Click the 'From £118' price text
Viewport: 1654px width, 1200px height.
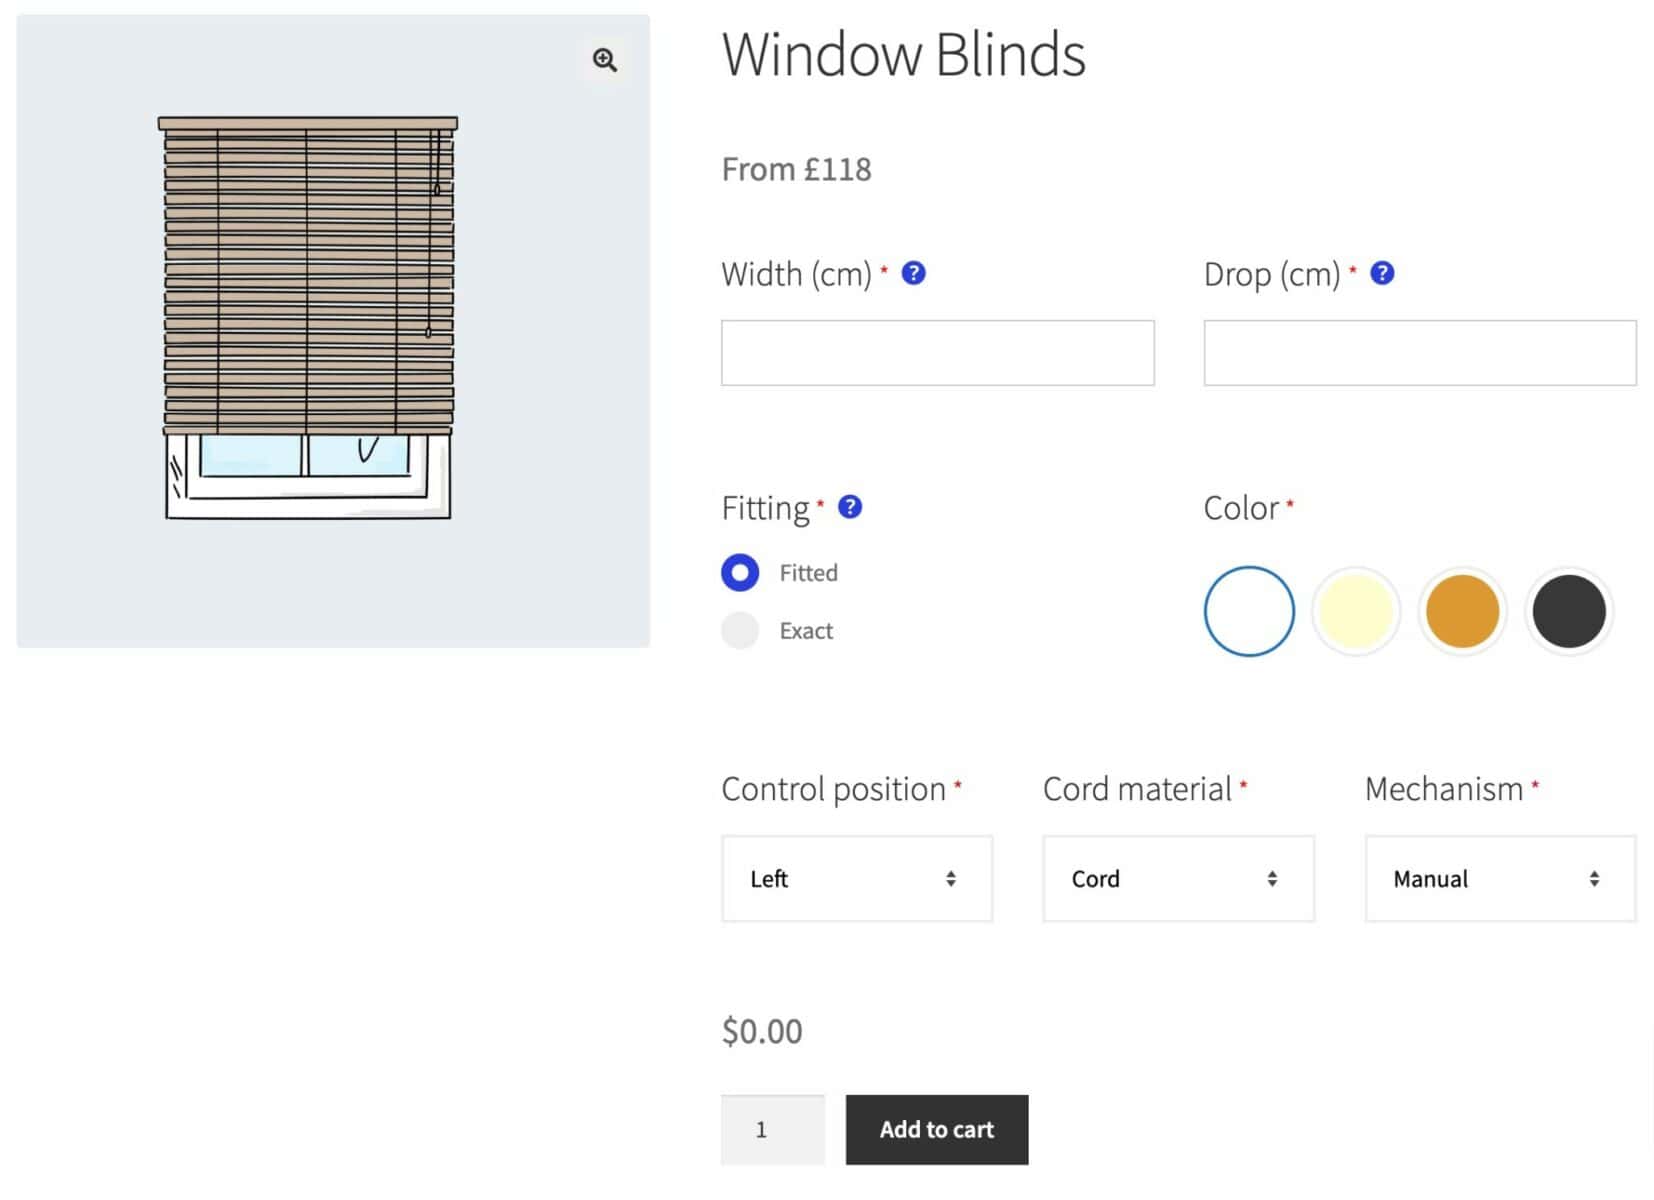[796, 169]
